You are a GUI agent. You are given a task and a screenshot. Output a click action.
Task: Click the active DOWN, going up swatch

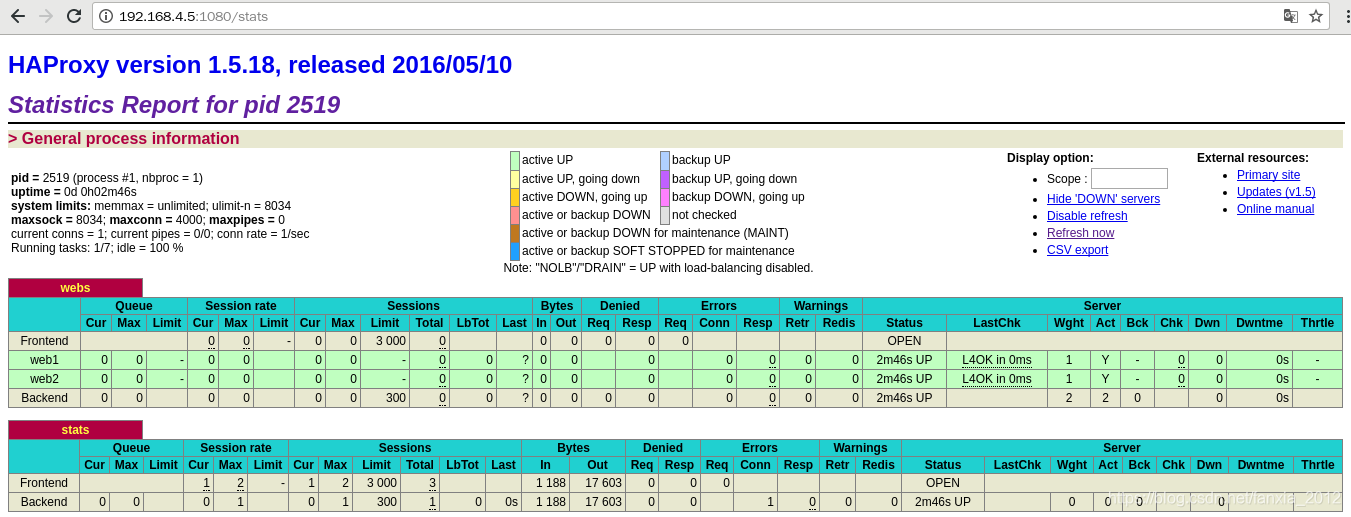pos(515,197)
